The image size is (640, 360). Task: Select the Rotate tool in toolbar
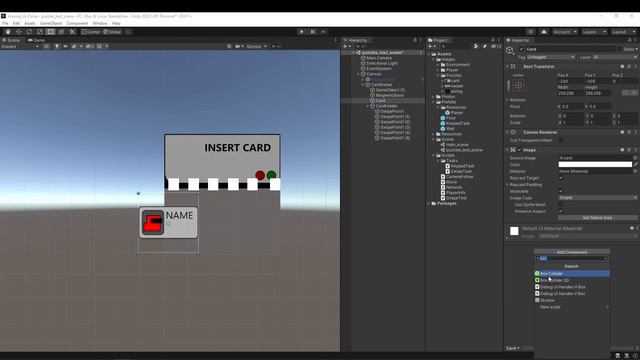(29, 32)
